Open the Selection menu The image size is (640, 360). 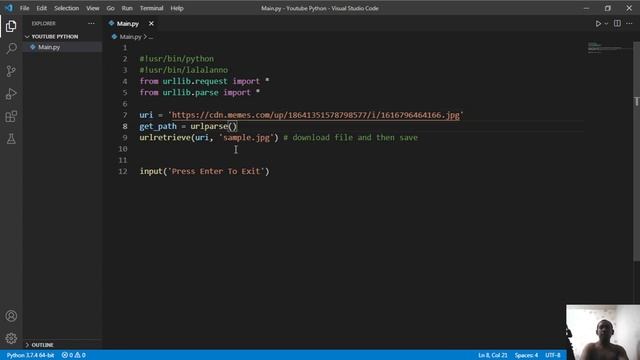67,8
